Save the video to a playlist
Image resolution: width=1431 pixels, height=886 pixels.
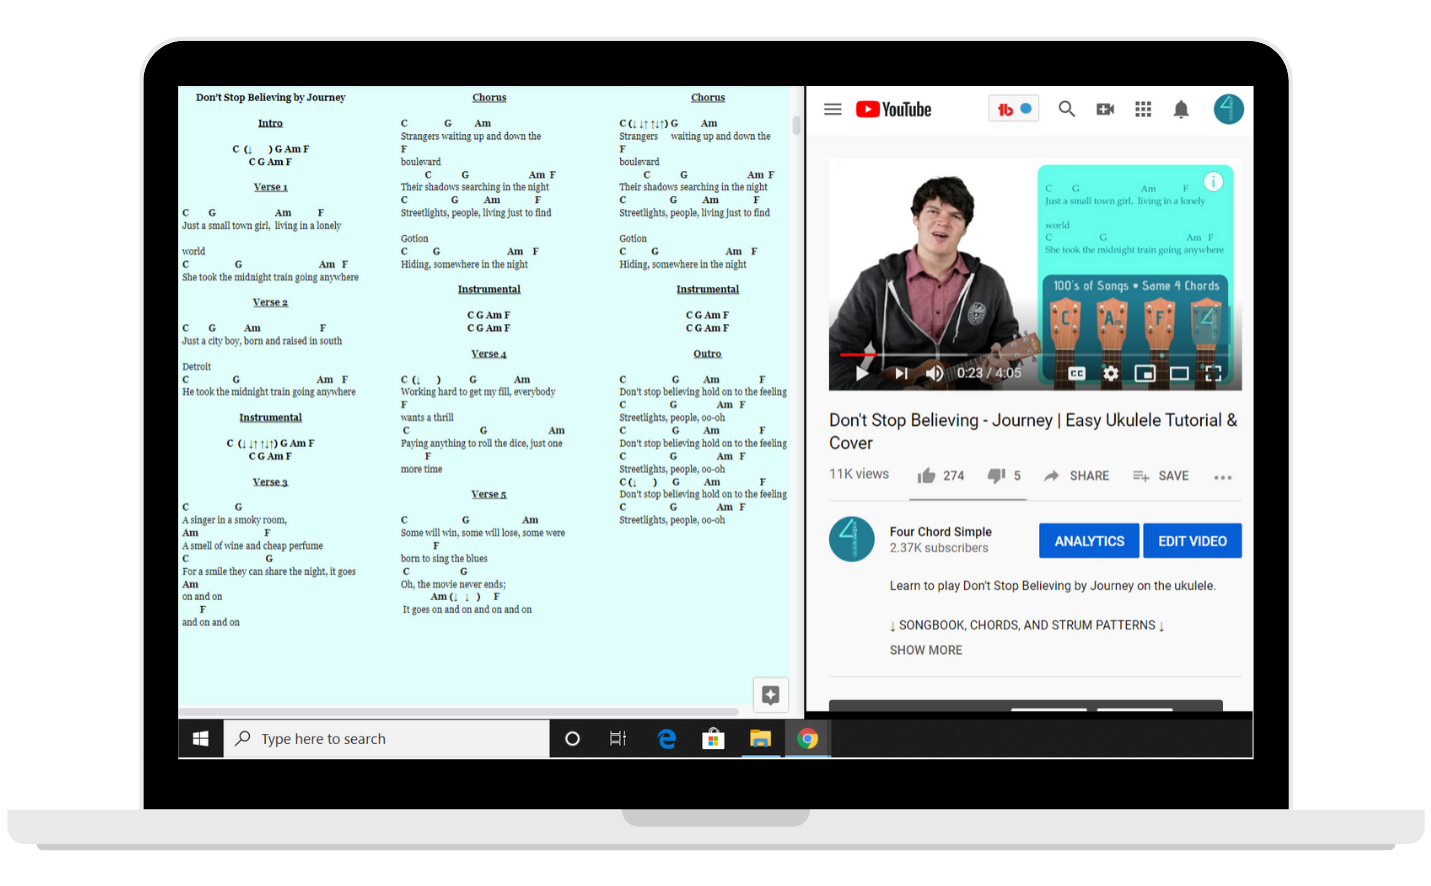point(1161,476)
